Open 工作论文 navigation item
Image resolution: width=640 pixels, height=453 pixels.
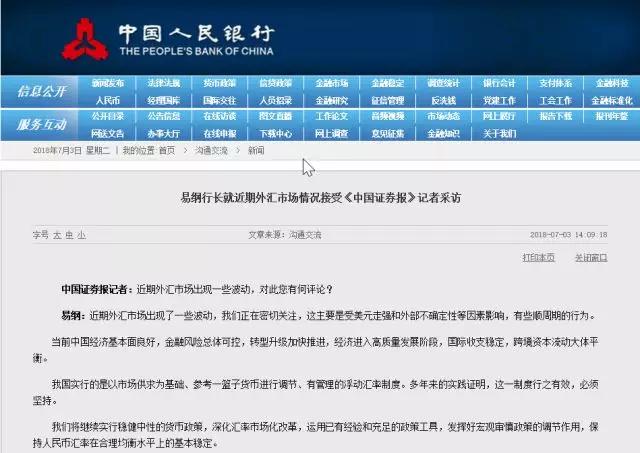[x=331, y=116]
